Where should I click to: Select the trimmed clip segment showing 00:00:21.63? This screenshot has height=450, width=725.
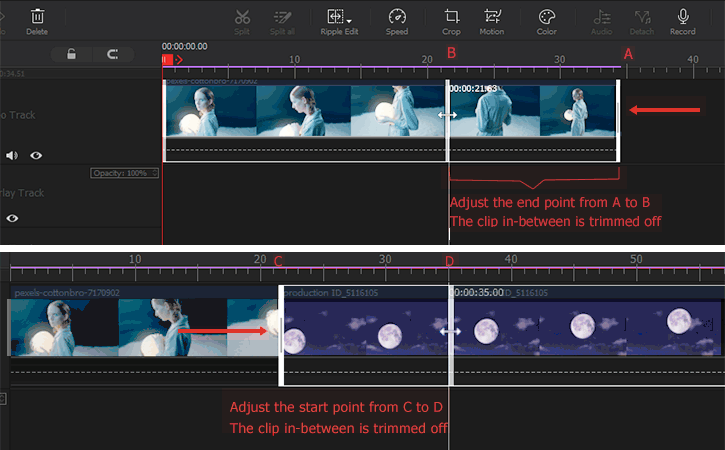(x=533, y=120)
